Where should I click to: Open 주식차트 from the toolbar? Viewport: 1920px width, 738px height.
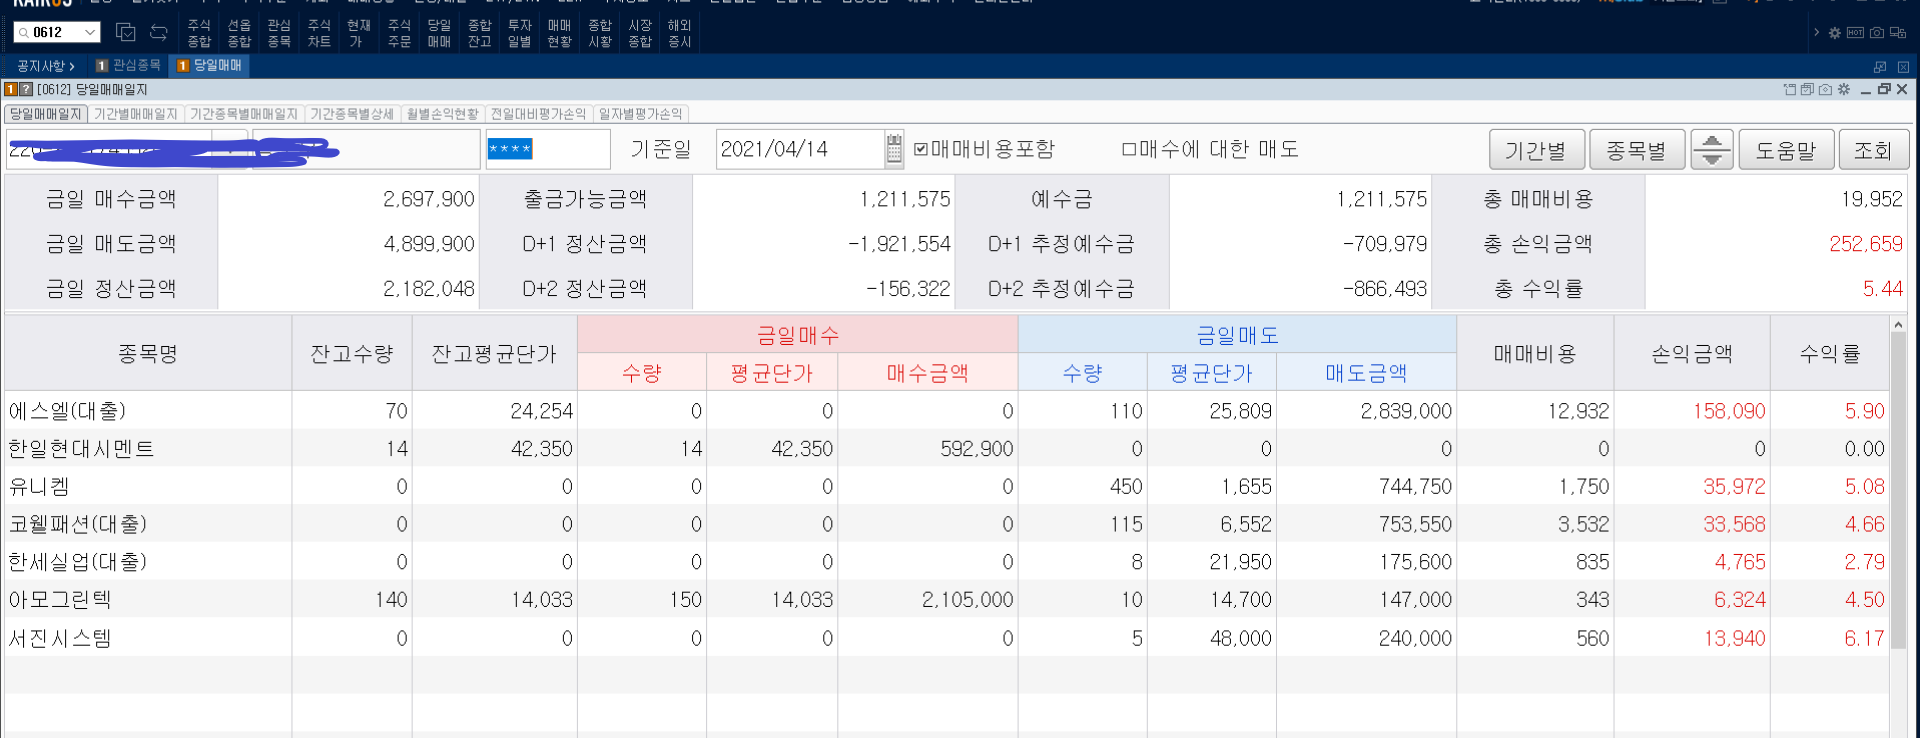tap(319, 33)
